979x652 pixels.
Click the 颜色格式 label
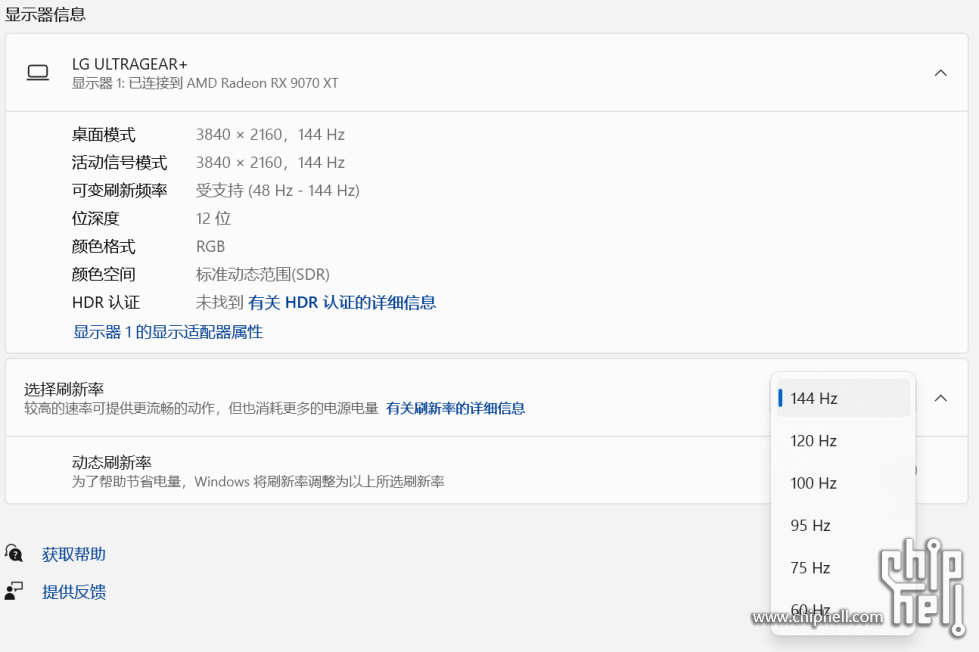(x=104, y=247)
